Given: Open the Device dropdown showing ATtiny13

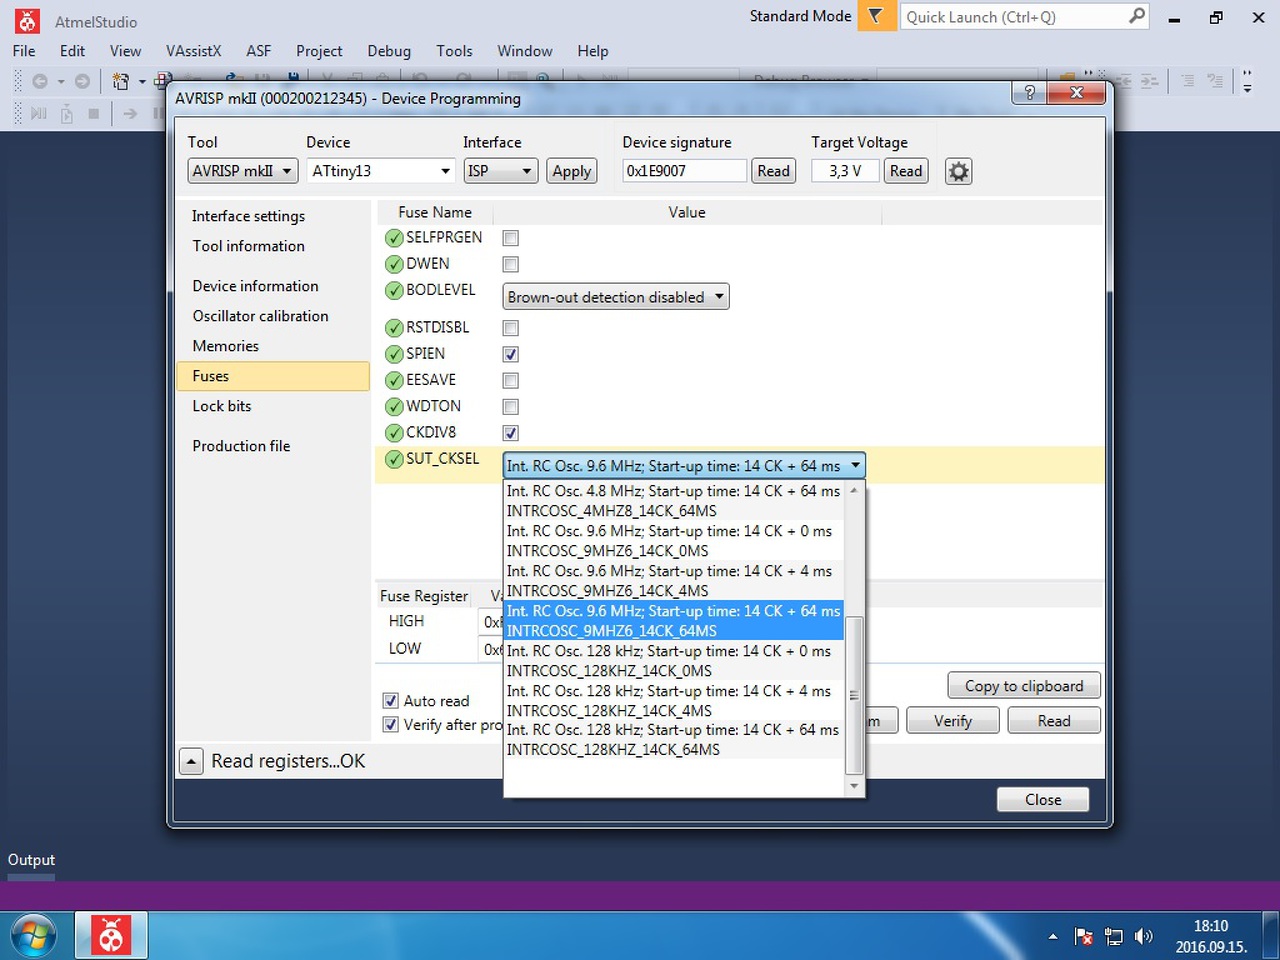Looking at the screenshot, I should point(381,171).
